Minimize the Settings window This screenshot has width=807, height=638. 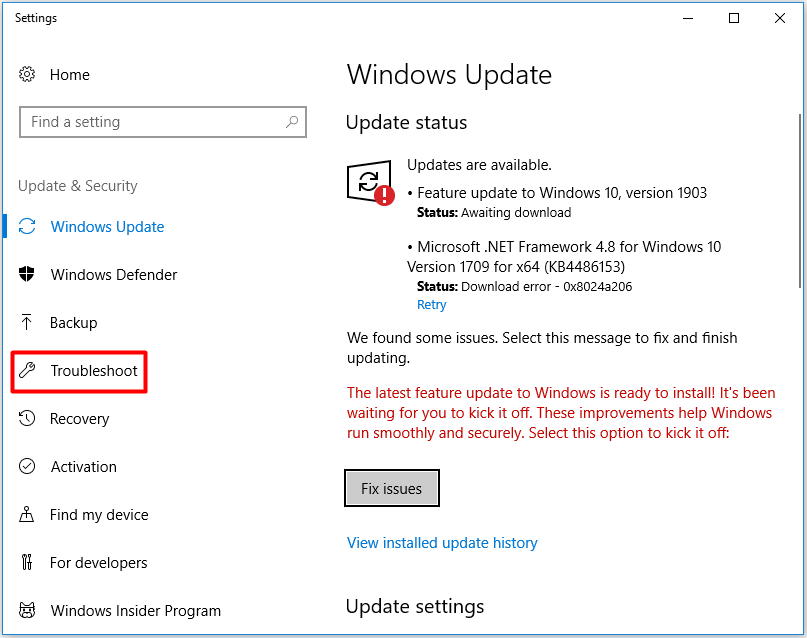pyautogui.click(x=688, y=18)
